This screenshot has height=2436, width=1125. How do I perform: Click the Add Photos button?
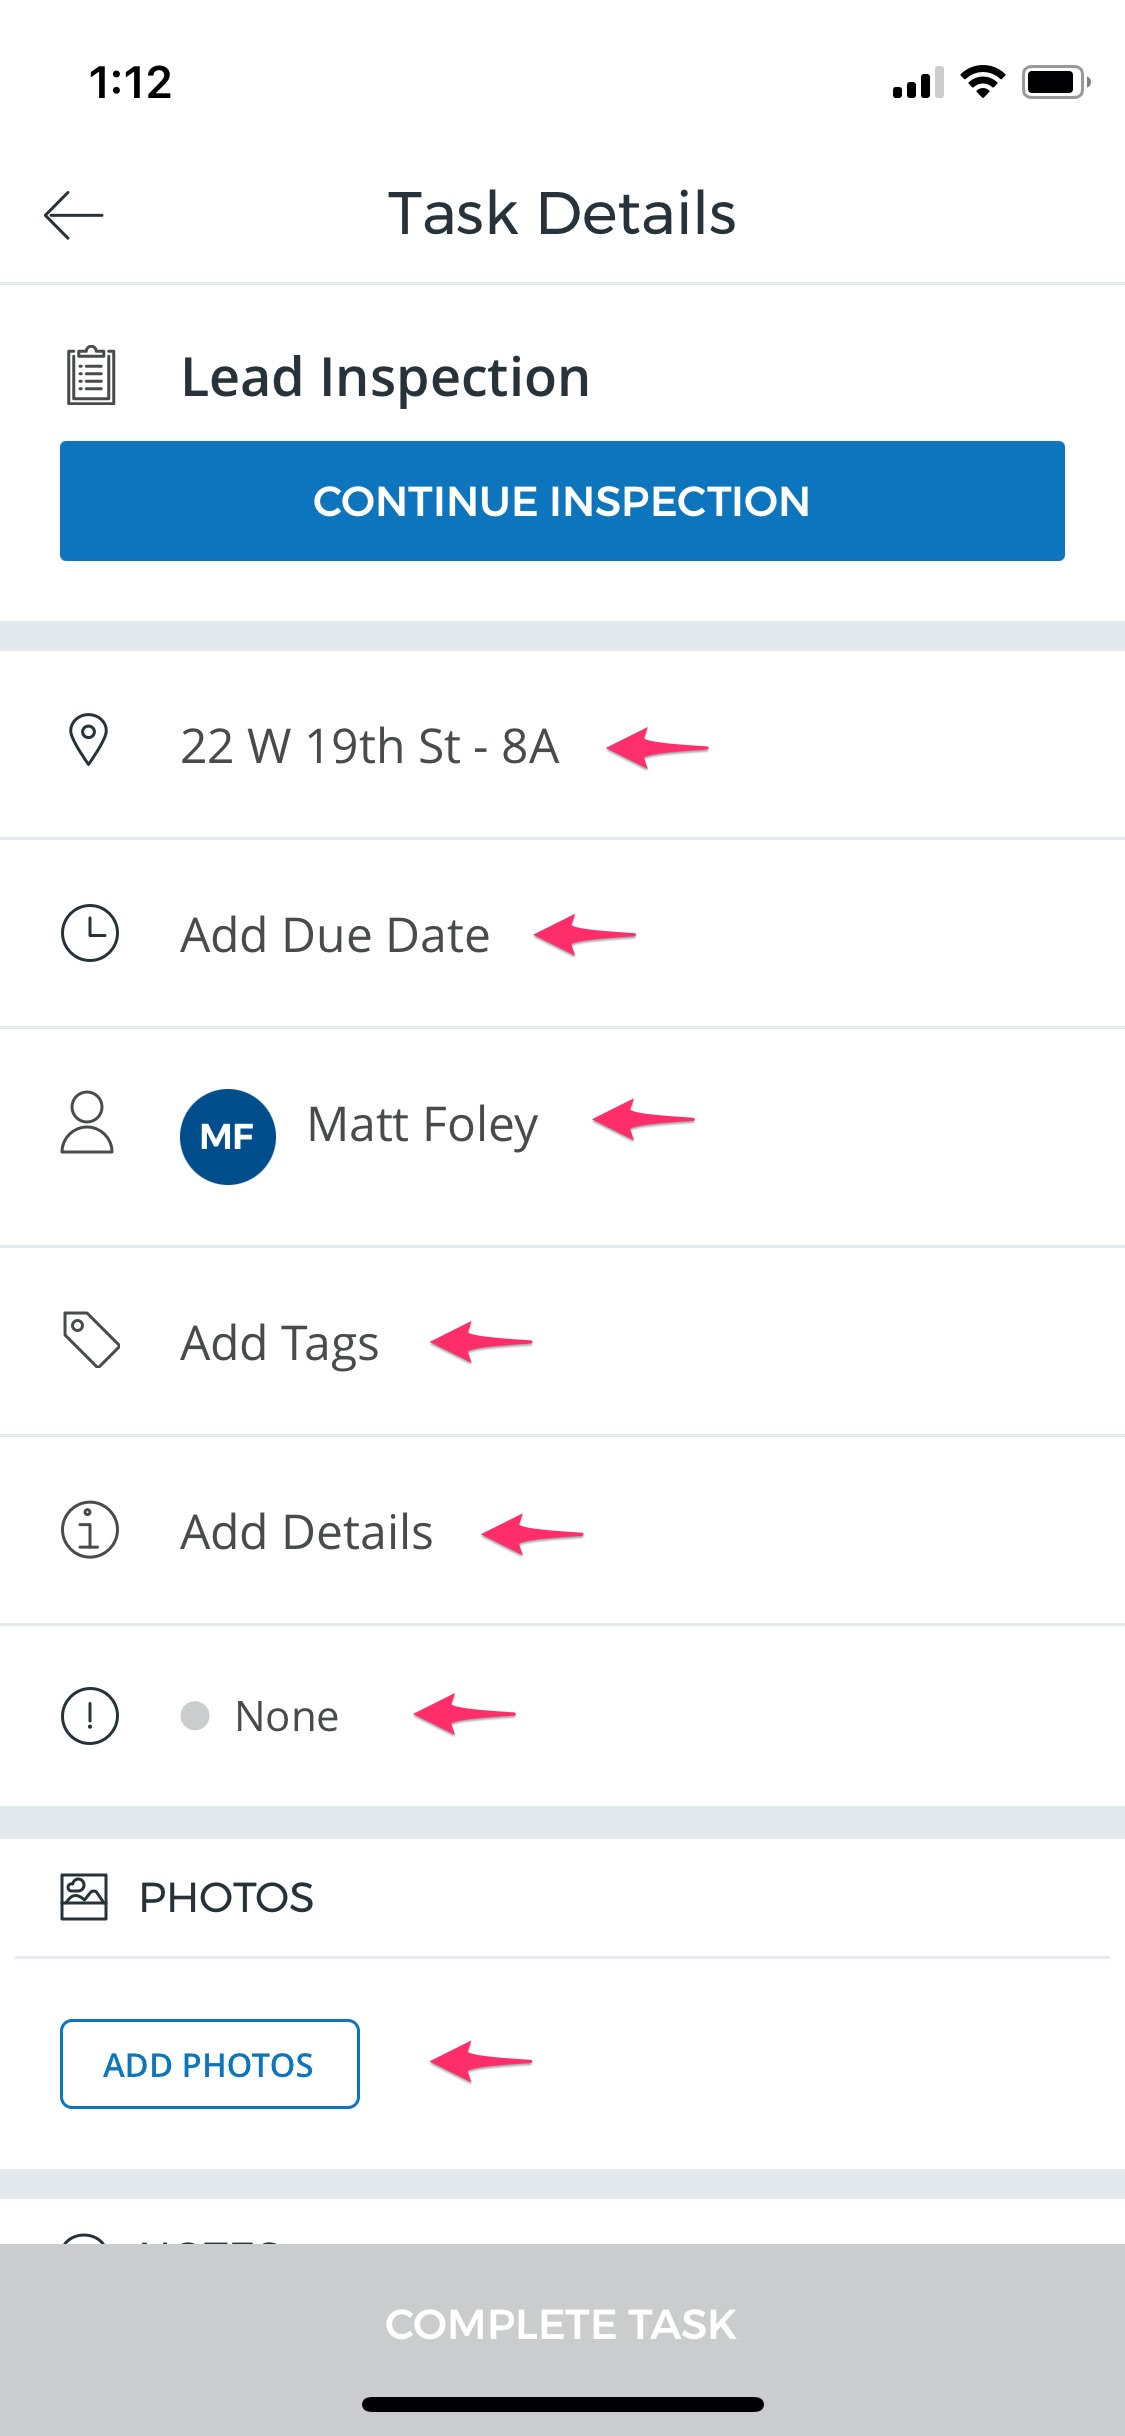210,2064
